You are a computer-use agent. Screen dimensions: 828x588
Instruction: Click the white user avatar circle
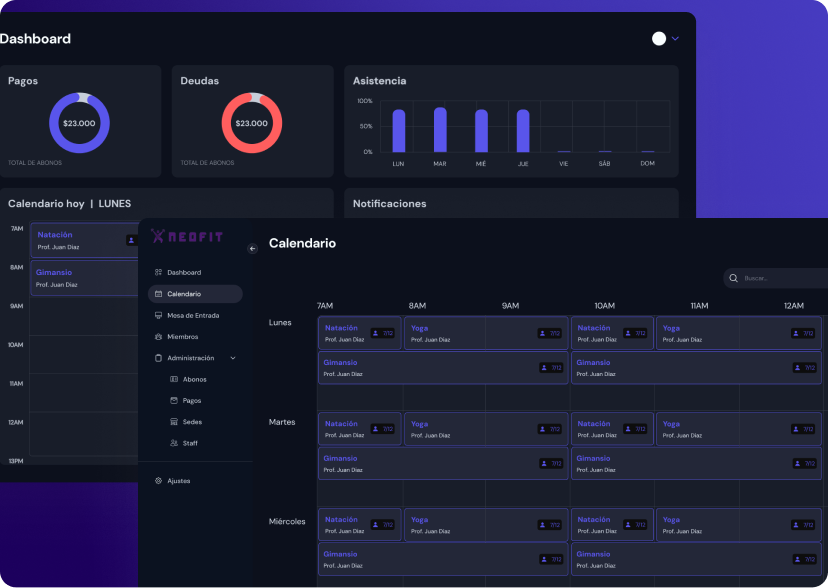pos(659,39)
